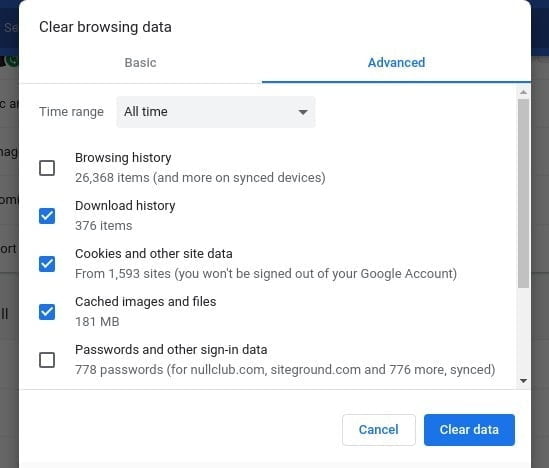Click "Passwords and other sign-in data" label
This screenshot has width=549, height=468.
171,350
